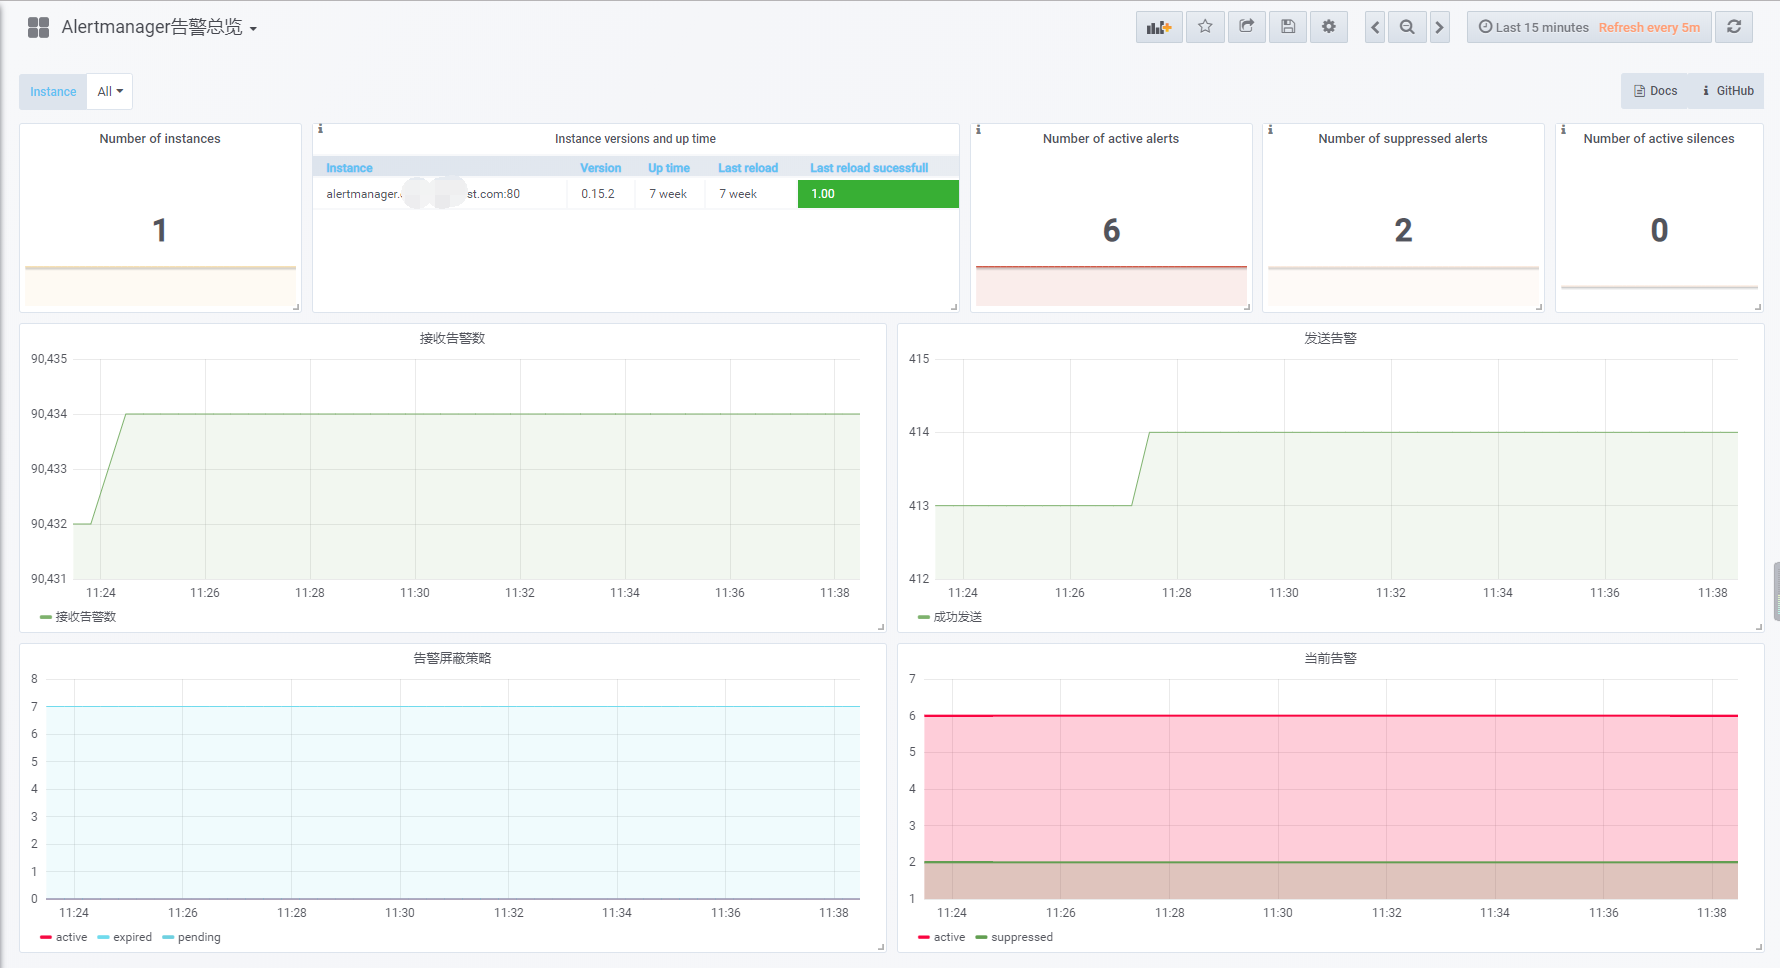Toggle suppressed series in legend
Viewport: 1780px width, 968px height.
1021,937
